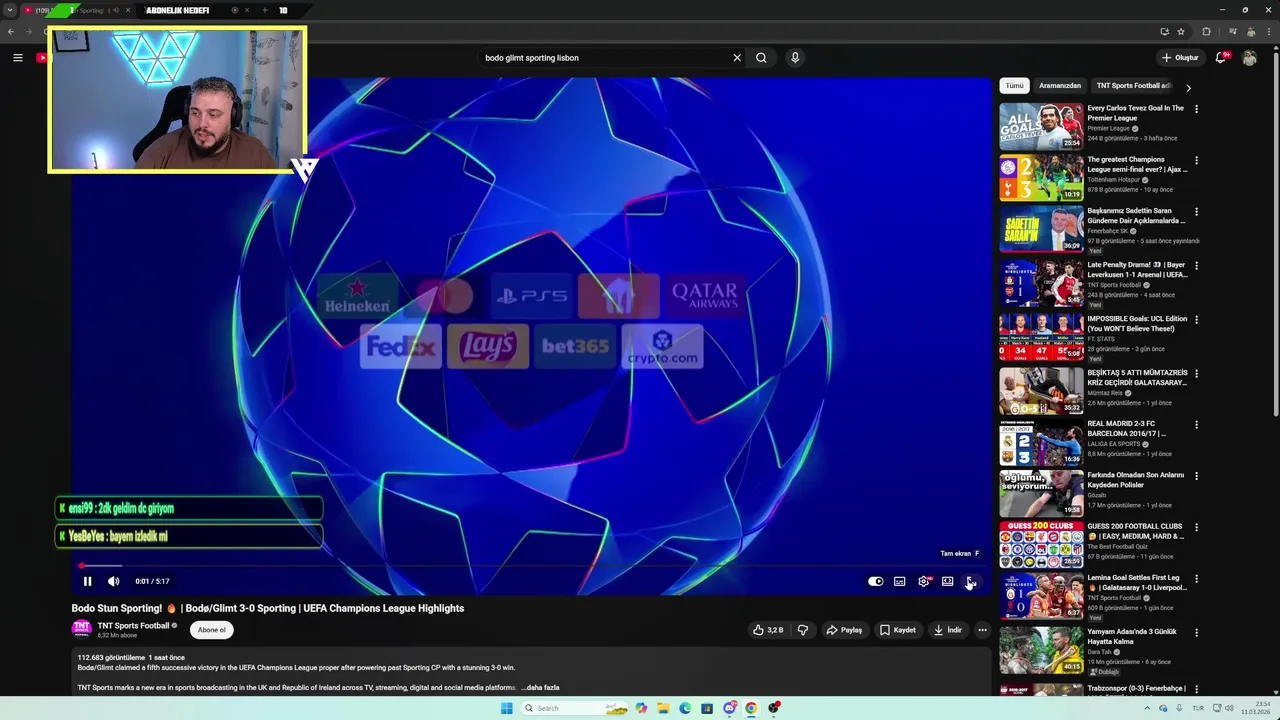
Task: Open the Windows Start menu
Action: point(506,708)
